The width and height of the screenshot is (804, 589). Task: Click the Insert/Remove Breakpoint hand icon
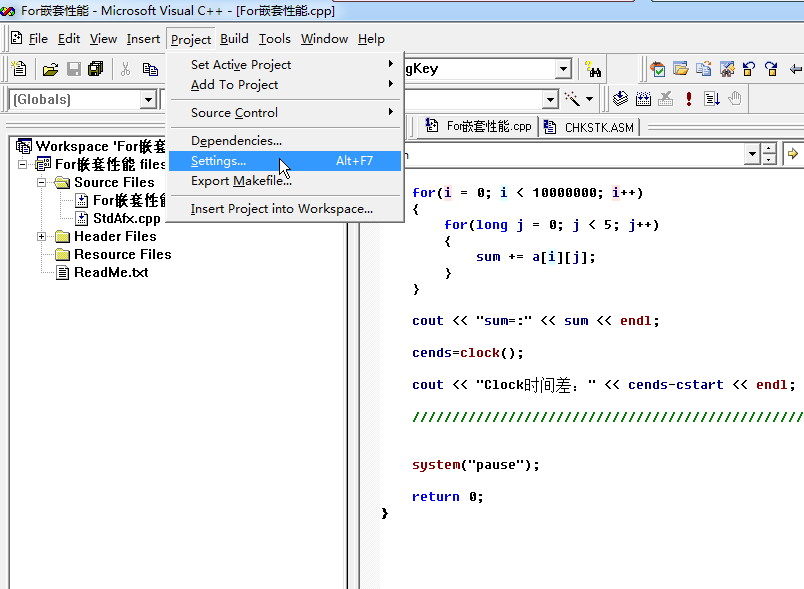pos(735,99)
